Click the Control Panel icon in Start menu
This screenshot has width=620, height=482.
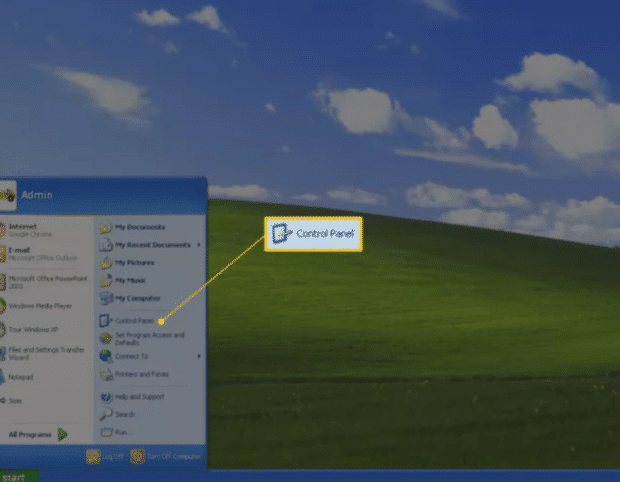(106, 321)
